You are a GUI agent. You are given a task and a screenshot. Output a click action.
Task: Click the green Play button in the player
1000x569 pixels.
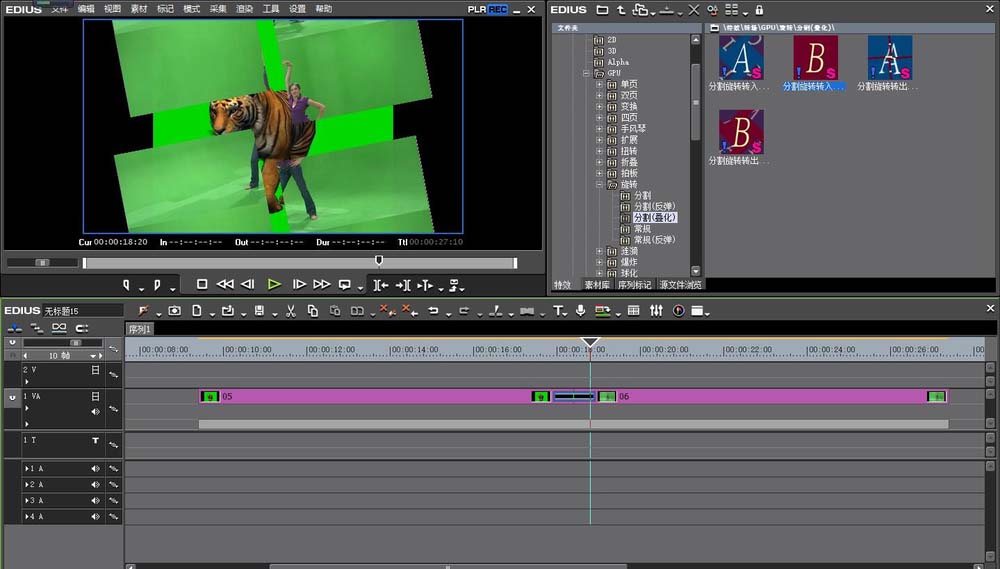(x=274, y=285)
